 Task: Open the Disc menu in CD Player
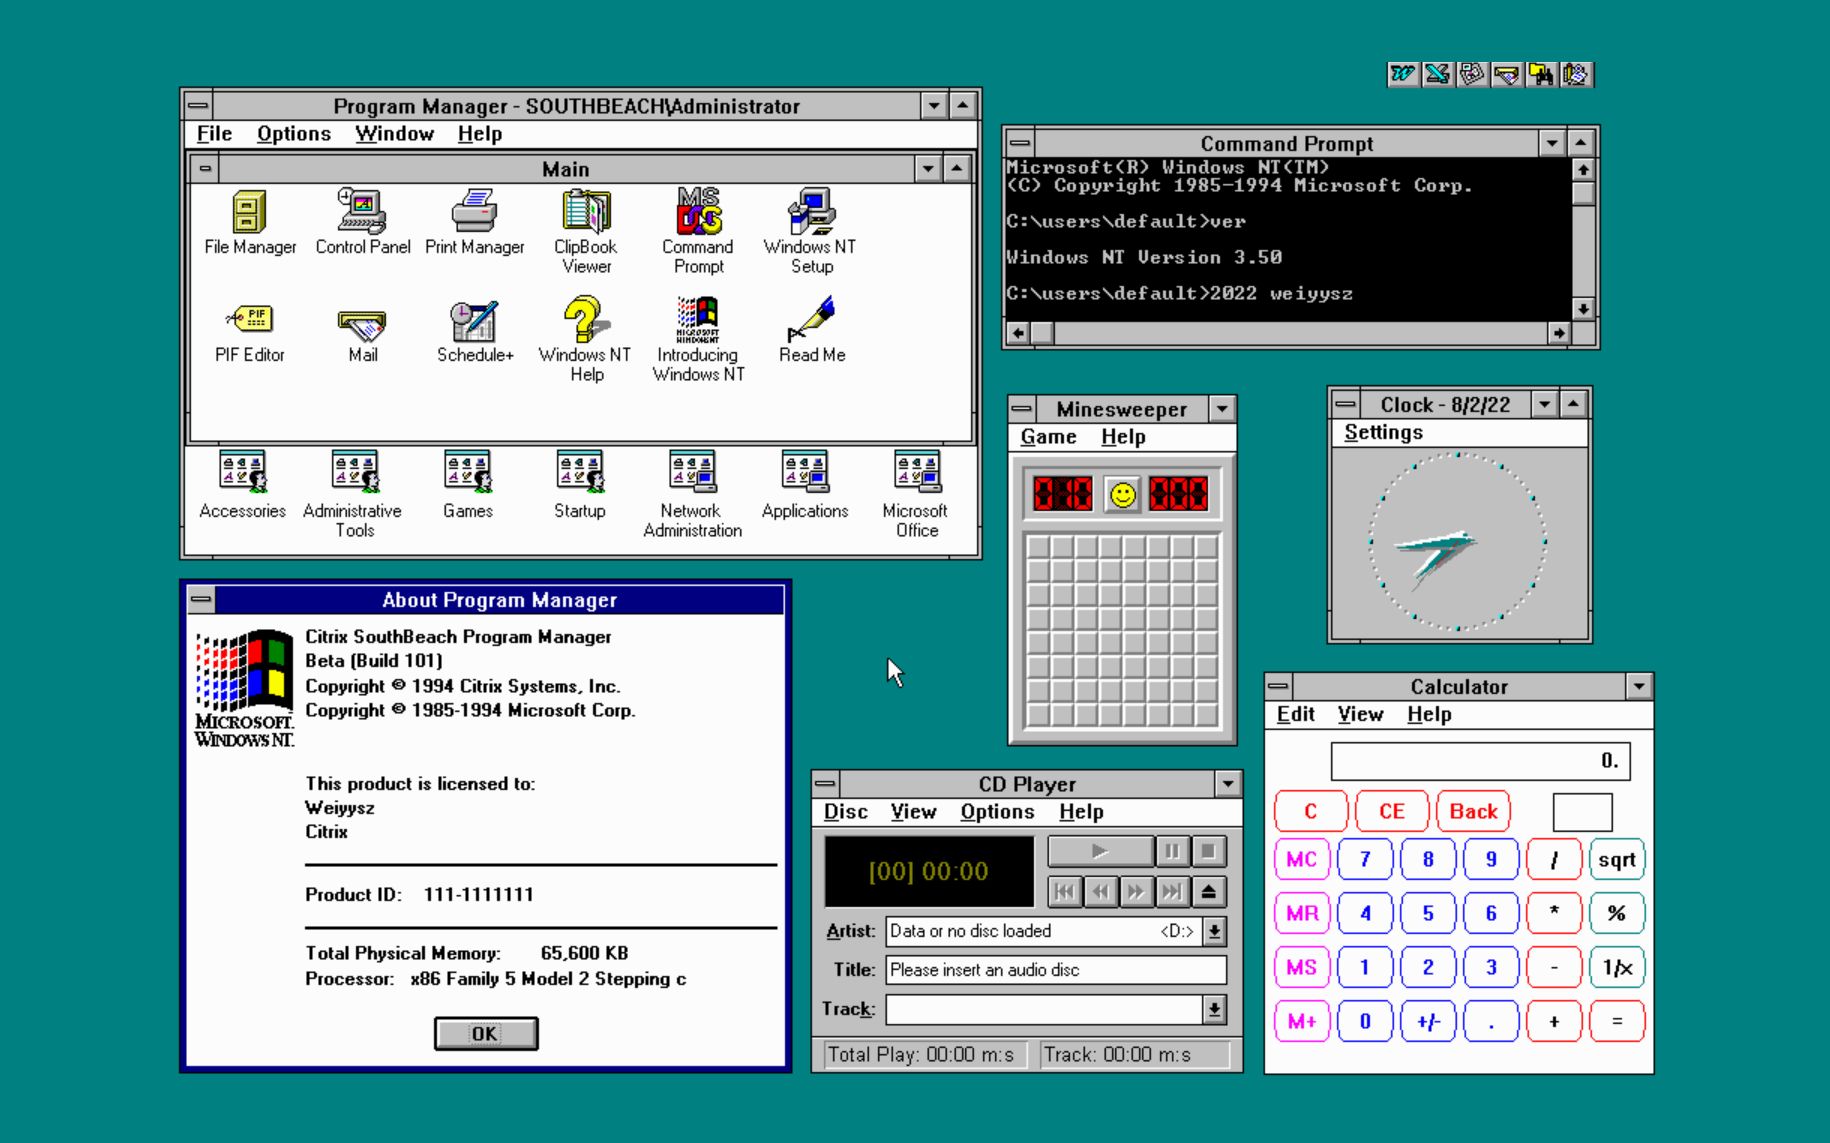tap(845, 812)
